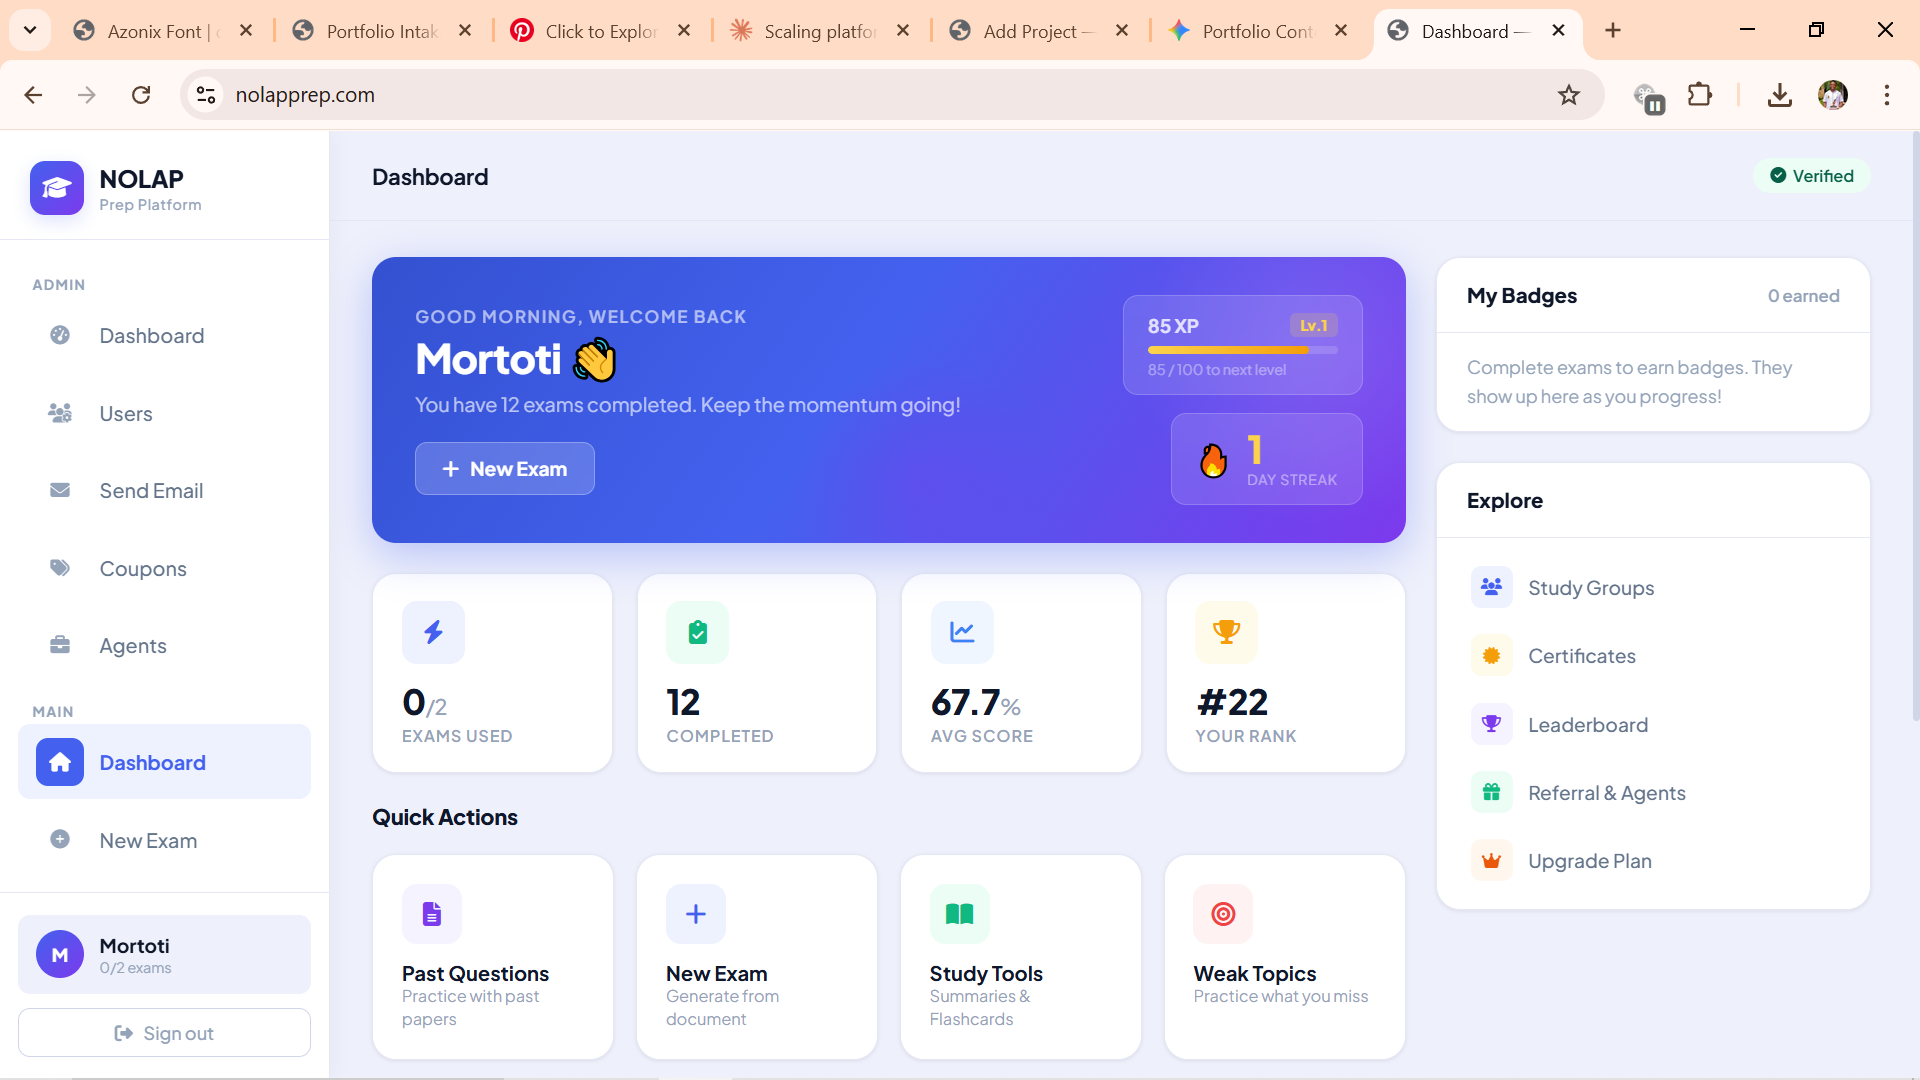
Task: Open Upgrade Plan from Explore
Action: (x=1653, y=861)
